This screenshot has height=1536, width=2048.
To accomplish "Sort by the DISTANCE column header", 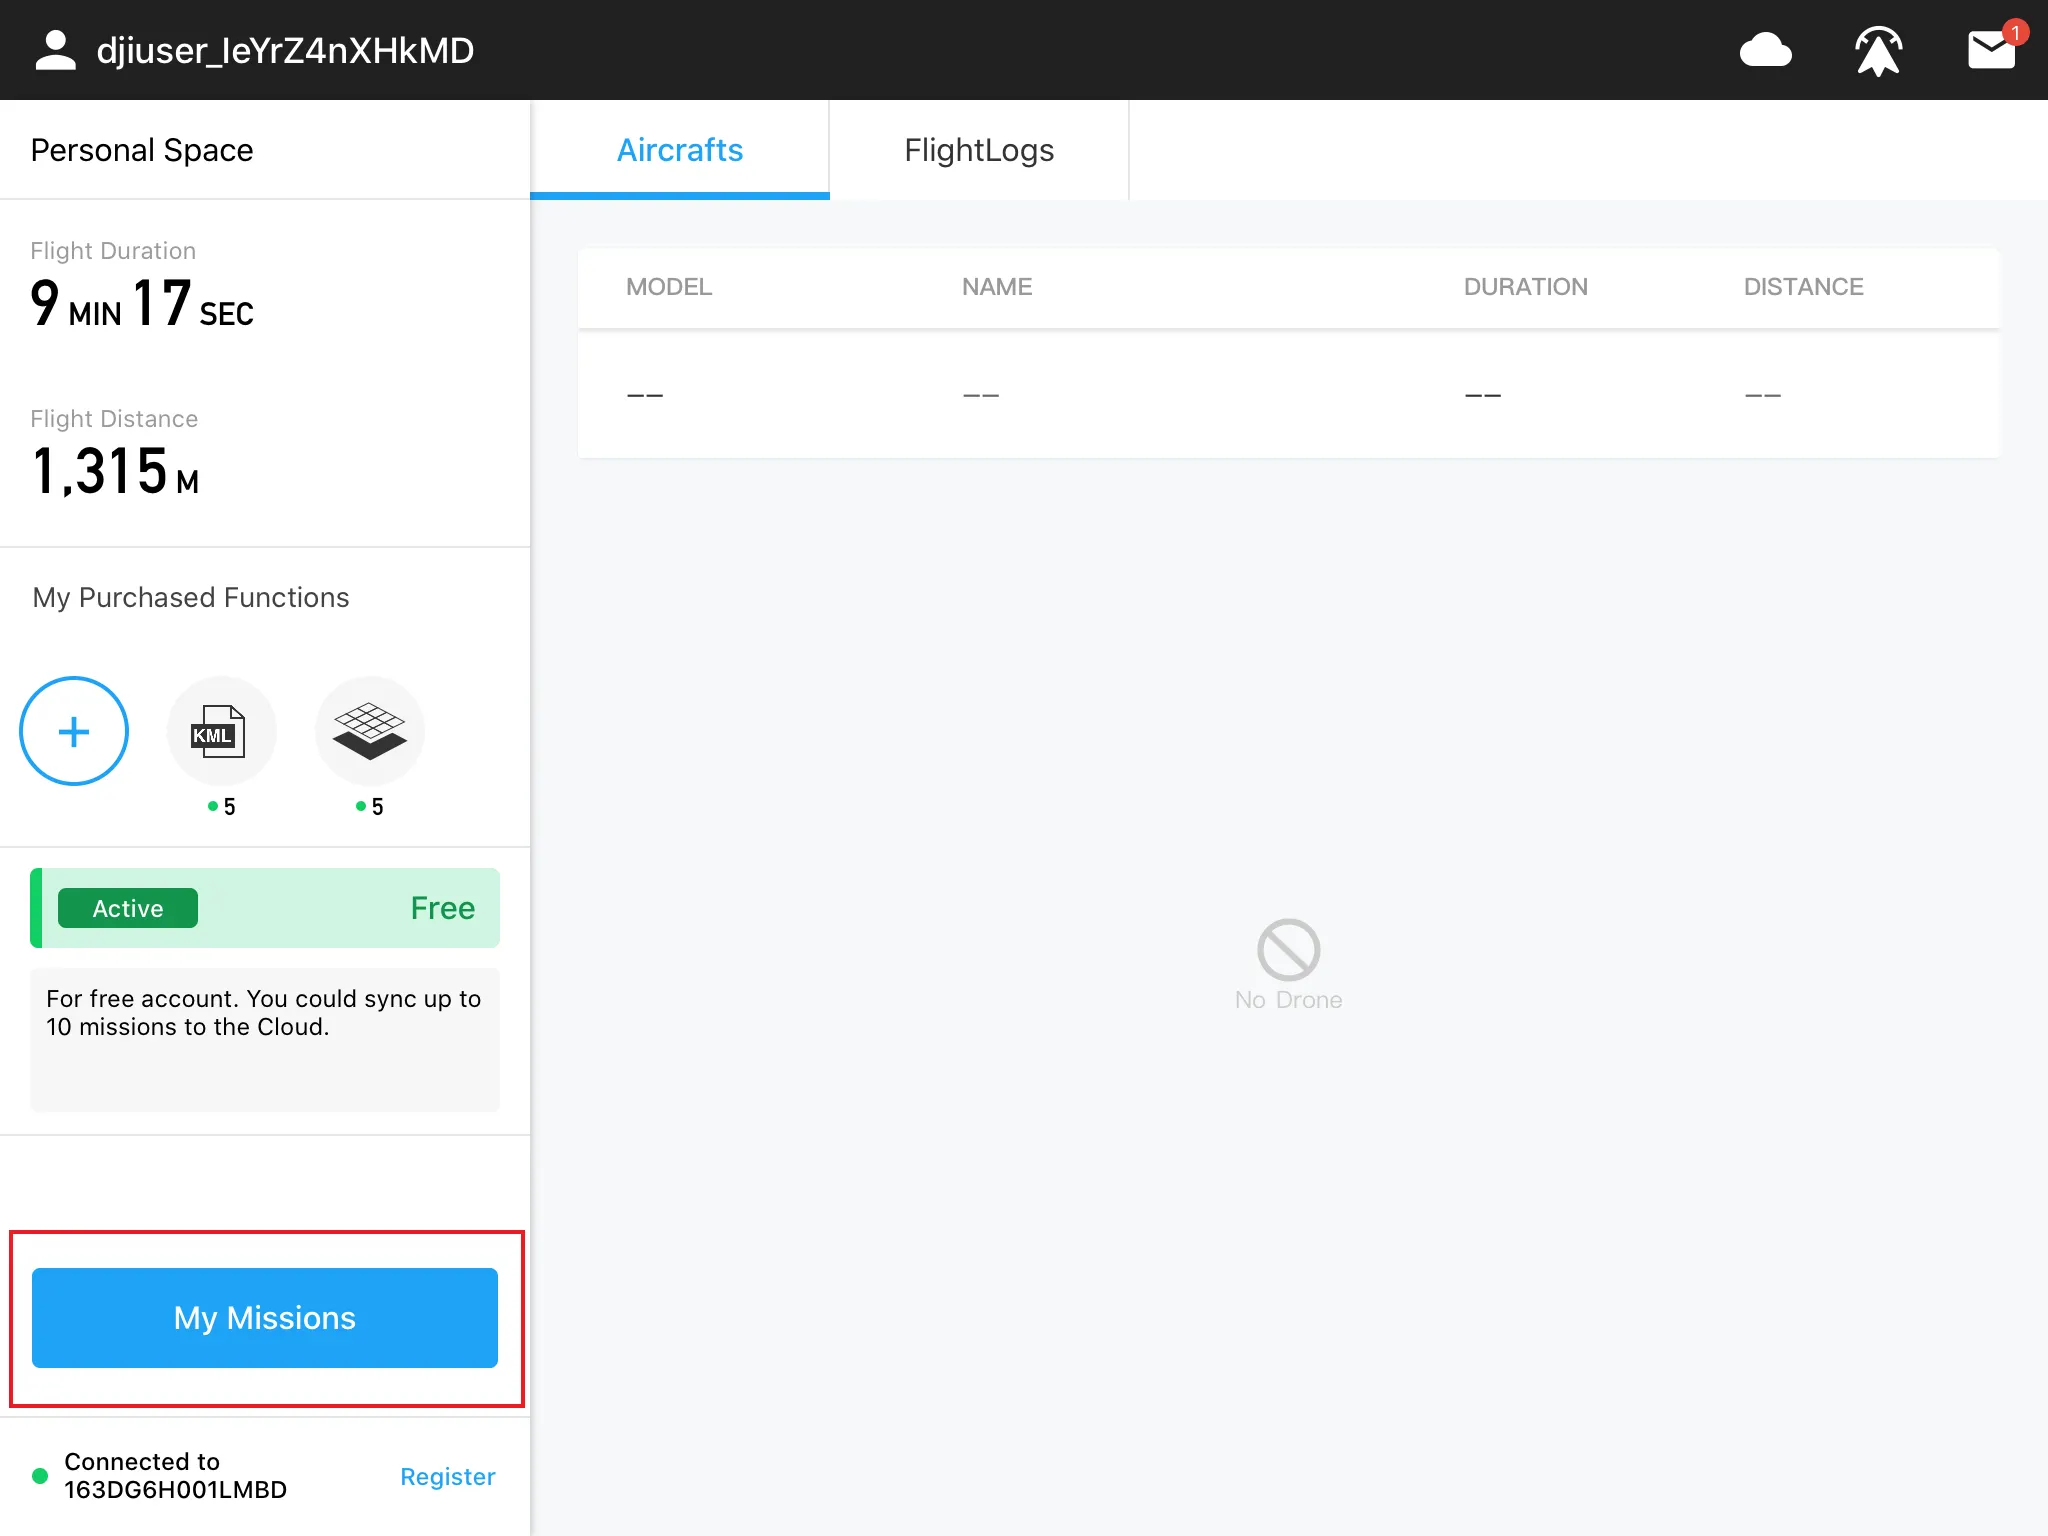I will point(1803,287).
